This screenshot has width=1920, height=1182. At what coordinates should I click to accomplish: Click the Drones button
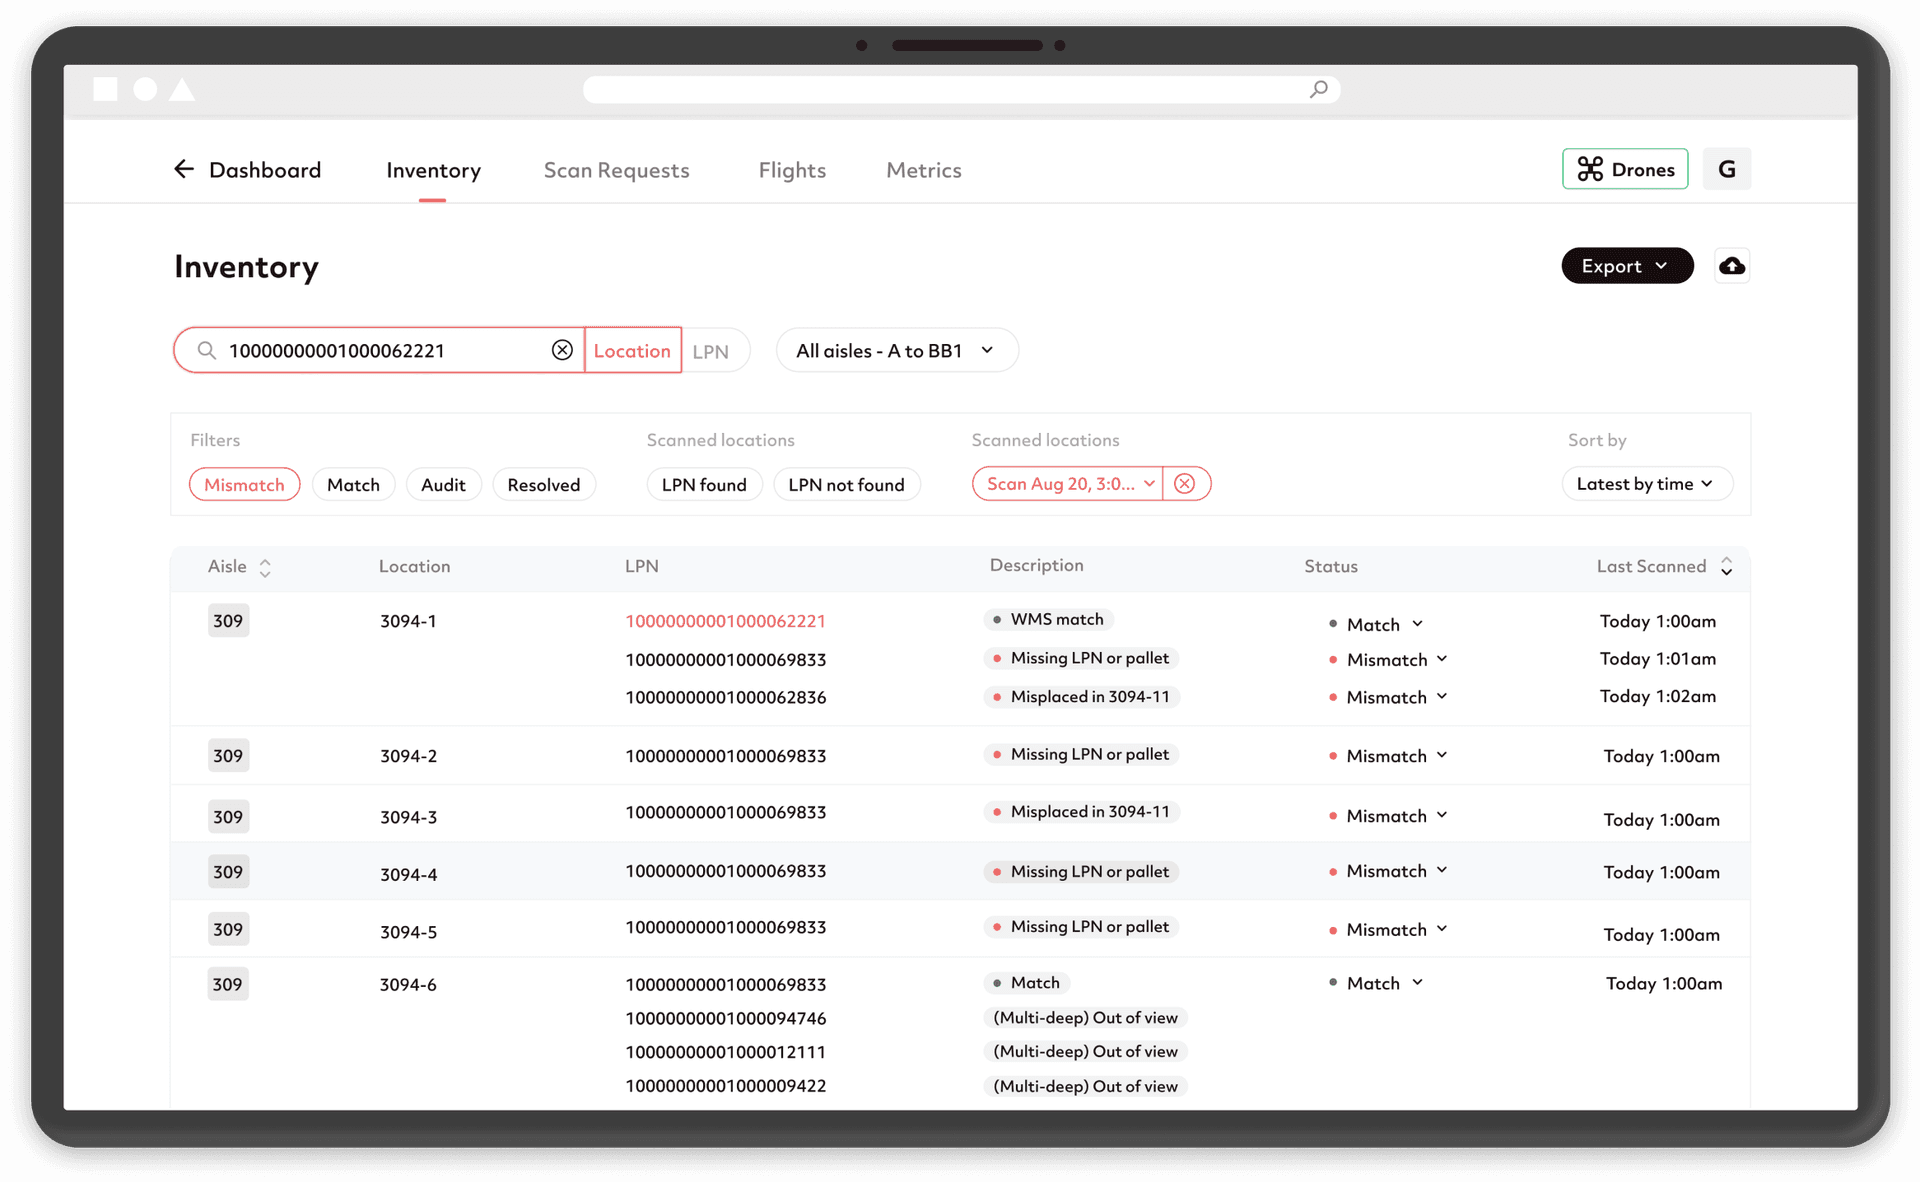(1625, 169)
